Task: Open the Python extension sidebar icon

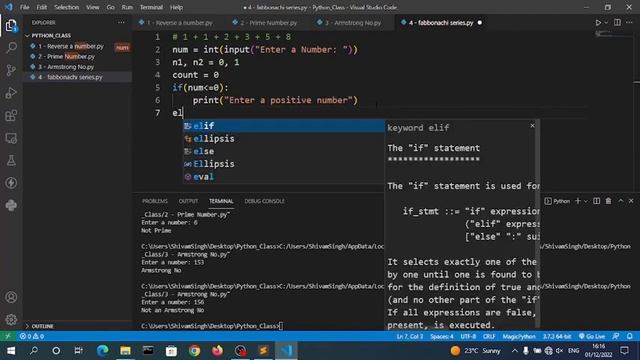Action: point(11,205)
